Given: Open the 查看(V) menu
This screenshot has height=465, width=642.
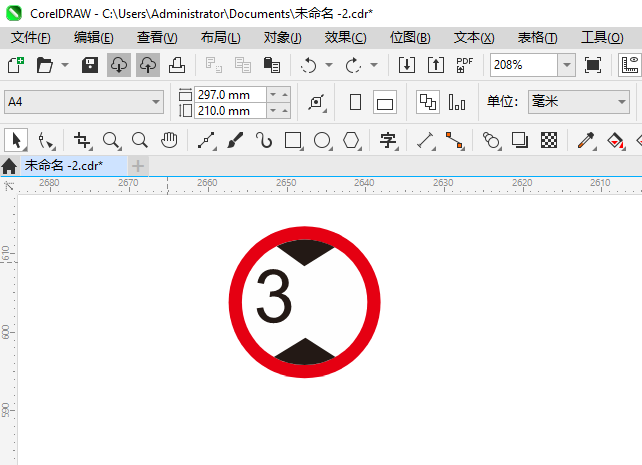Looking at the screenshot, I should (157, 38).
